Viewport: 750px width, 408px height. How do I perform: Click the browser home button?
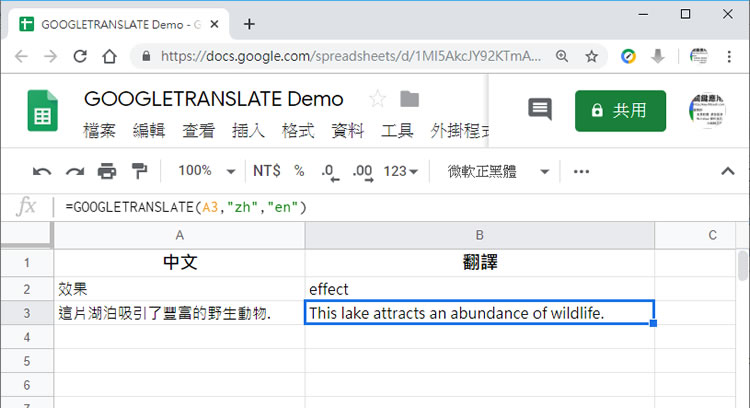pyautogui.click(x=110, y=56)
